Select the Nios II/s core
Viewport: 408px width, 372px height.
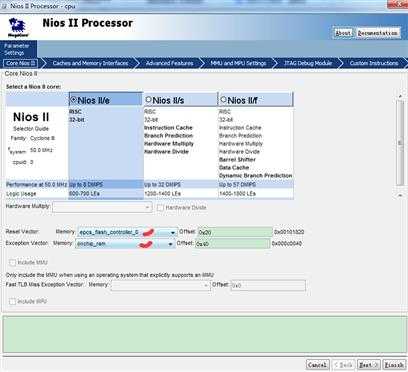pyautogui.click(x=148, y=99)
